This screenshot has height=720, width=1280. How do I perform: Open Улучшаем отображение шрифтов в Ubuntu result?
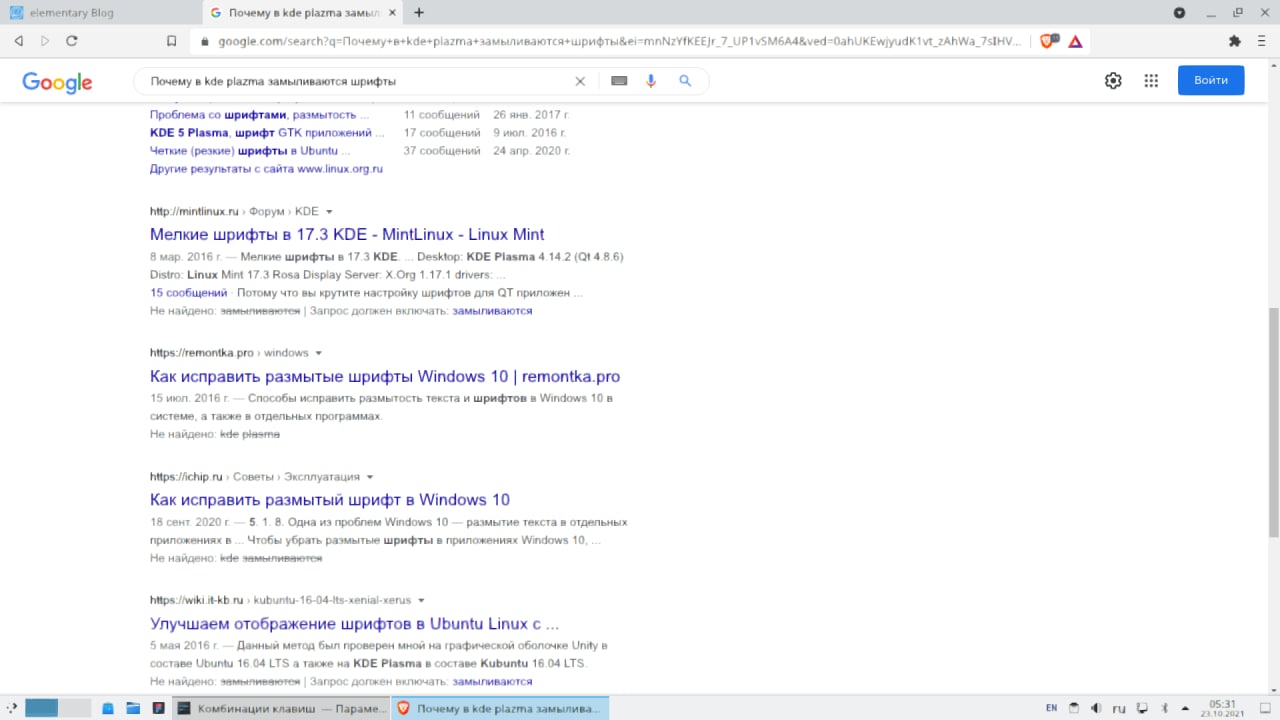tap(354, 624)
